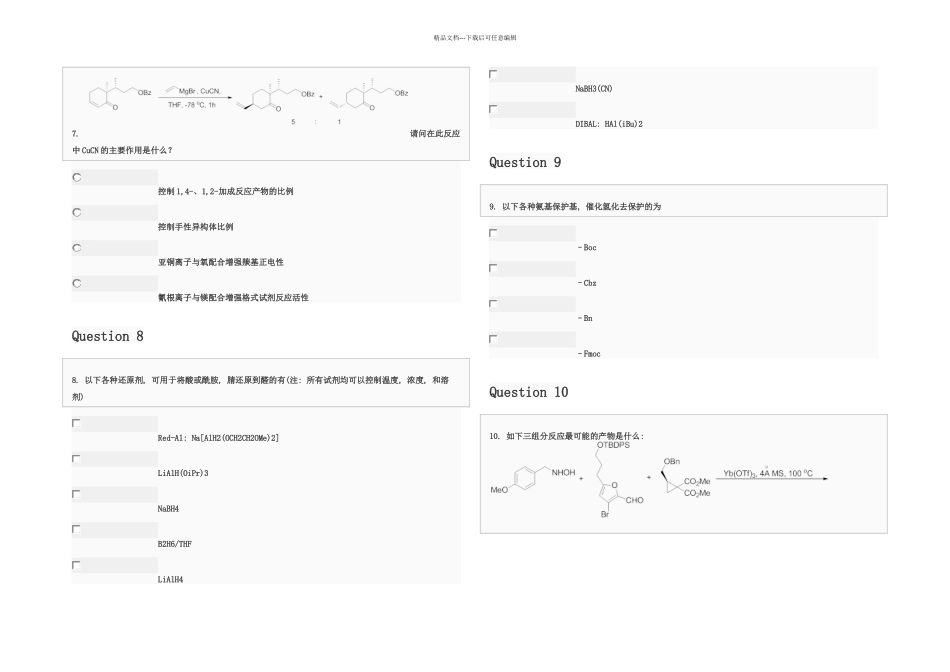Check the B2H6/THF checkbox
Image resolution: width=950 pixels, height=672 pixels.
click(x=76, y=529)
